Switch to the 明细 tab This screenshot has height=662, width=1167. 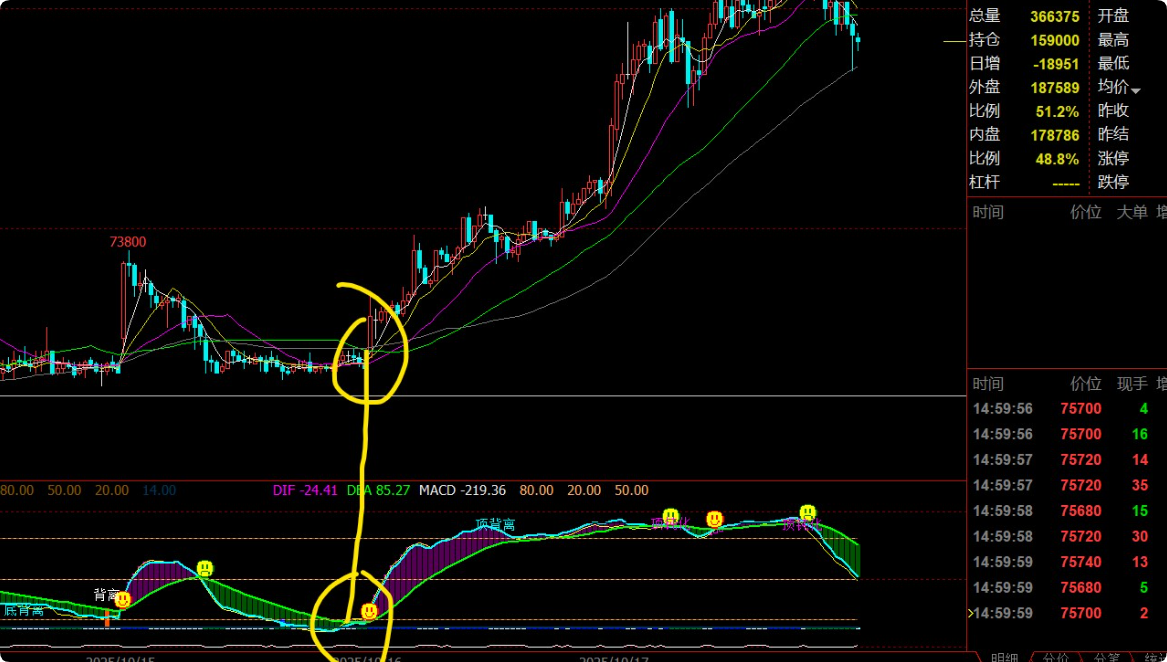pyautogui.click(x=1003, y=657)
